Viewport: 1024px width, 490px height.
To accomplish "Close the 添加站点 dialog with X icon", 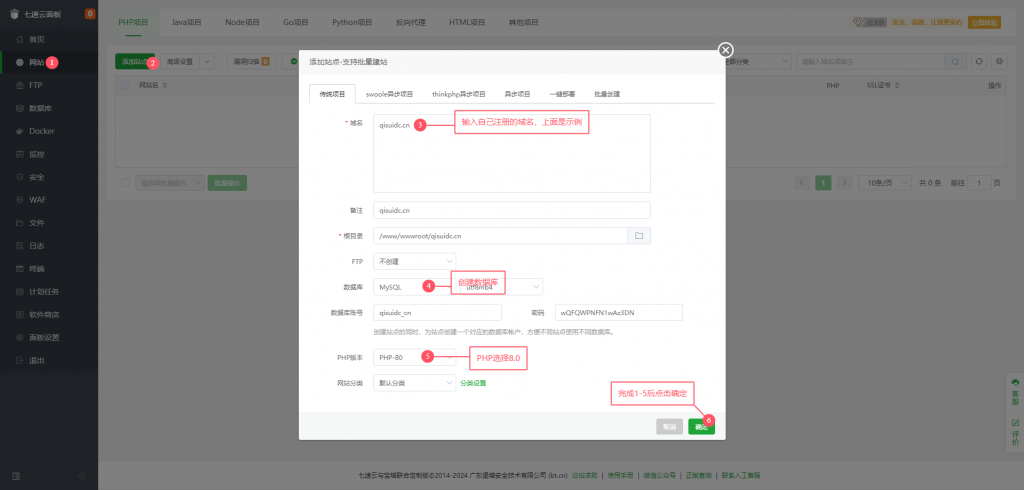I will pos(726,50).
